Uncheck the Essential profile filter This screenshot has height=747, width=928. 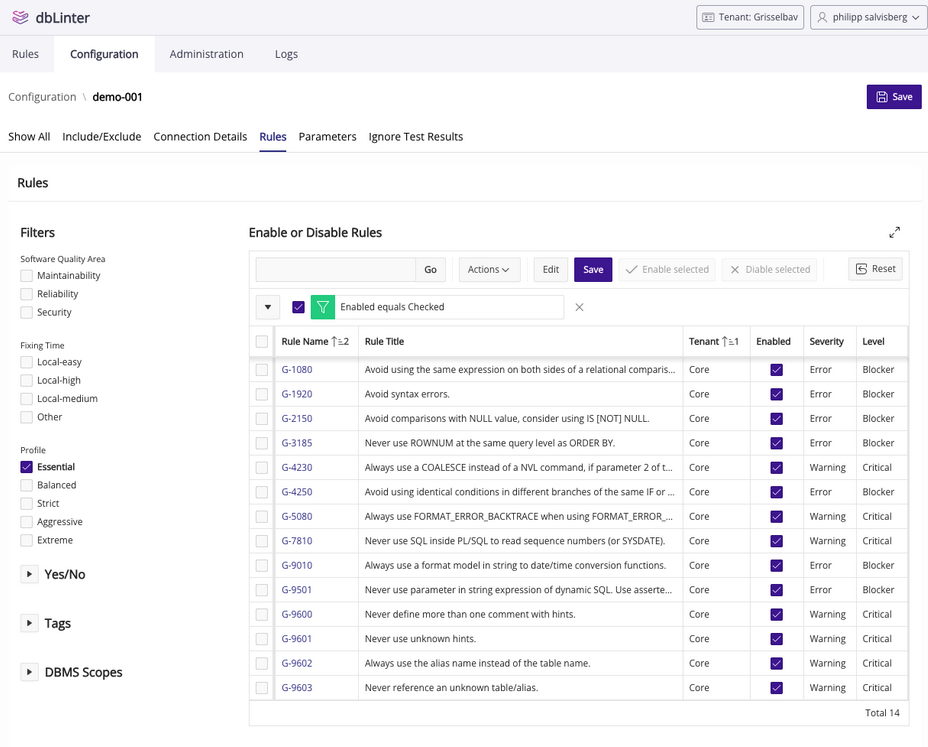[x=27, y=467]
